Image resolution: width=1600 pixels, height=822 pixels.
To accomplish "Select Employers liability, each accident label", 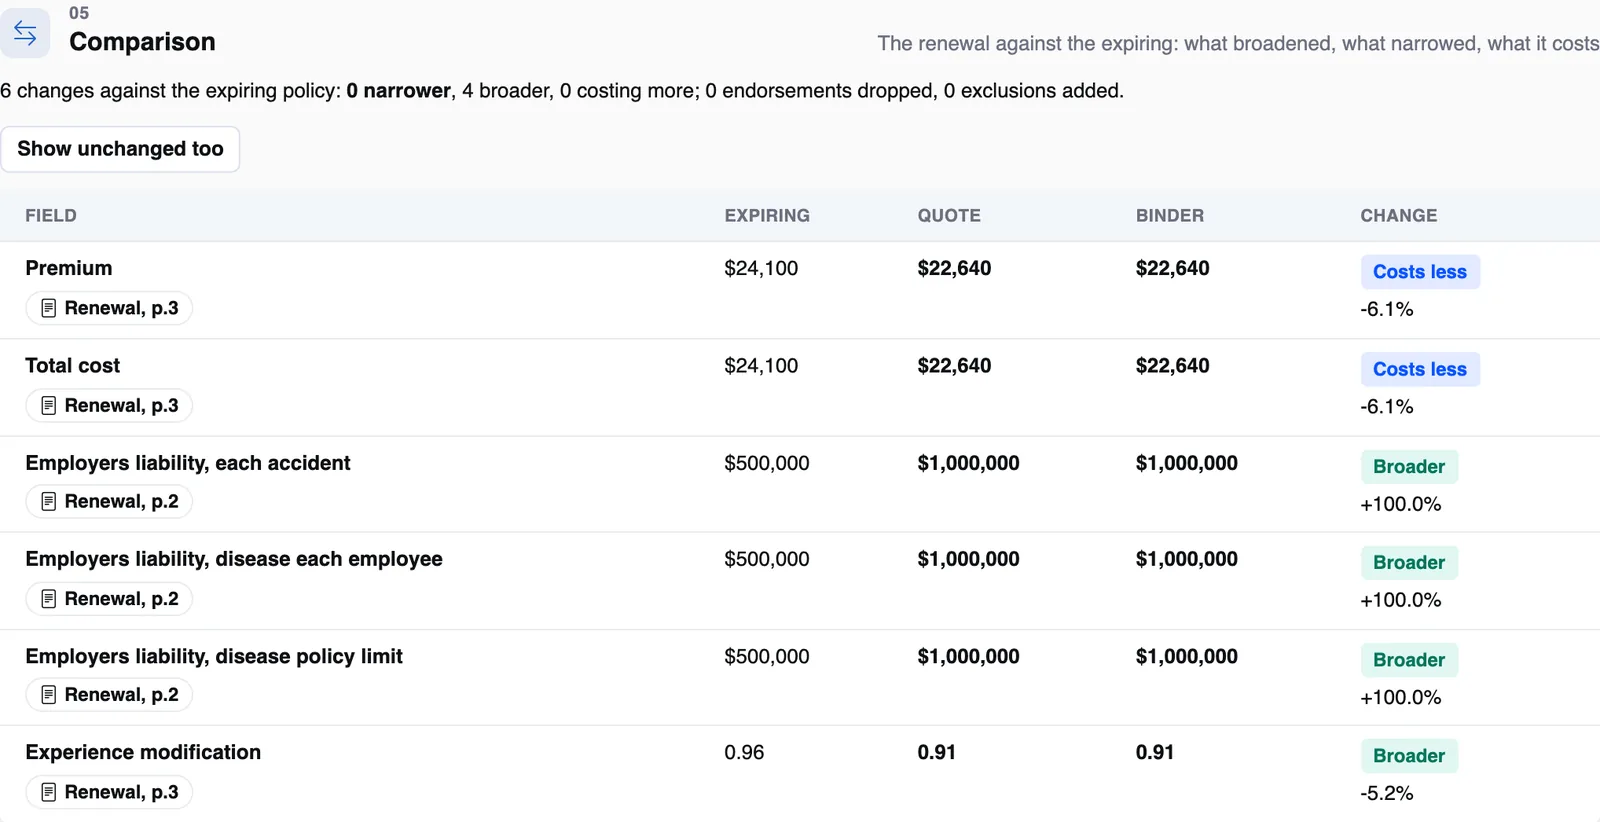I will pos(188,463).
